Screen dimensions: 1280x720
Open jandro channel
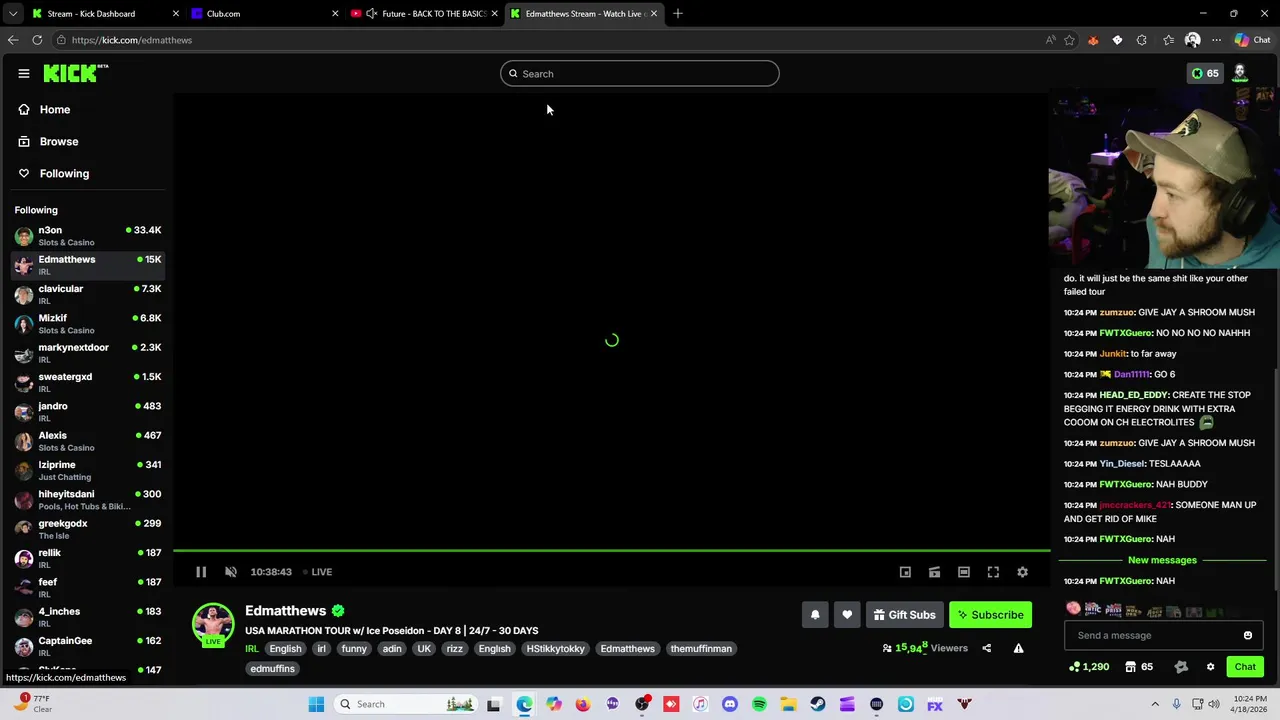click(x=88, y=411)
